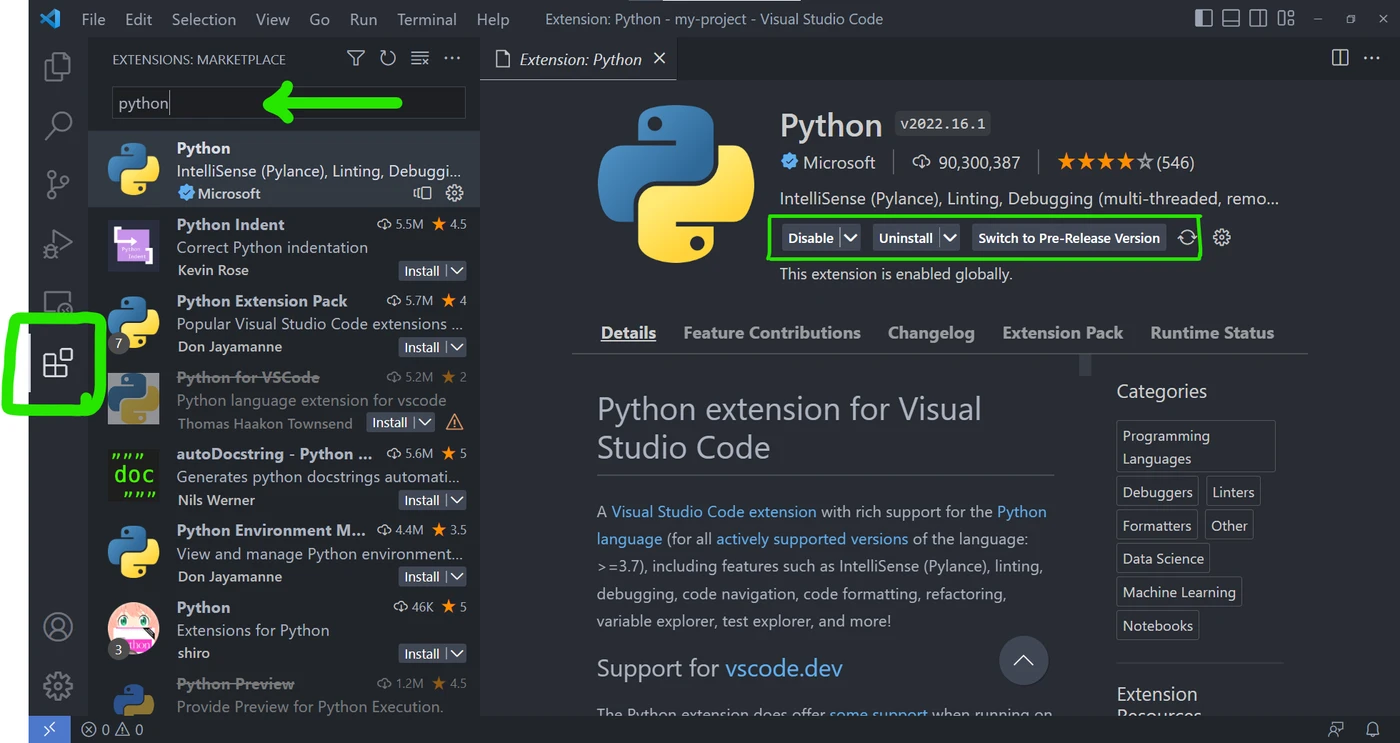Open Accounts menu in activity bar
Viewport: 1400px width, 743px height.
coord(58,627)
